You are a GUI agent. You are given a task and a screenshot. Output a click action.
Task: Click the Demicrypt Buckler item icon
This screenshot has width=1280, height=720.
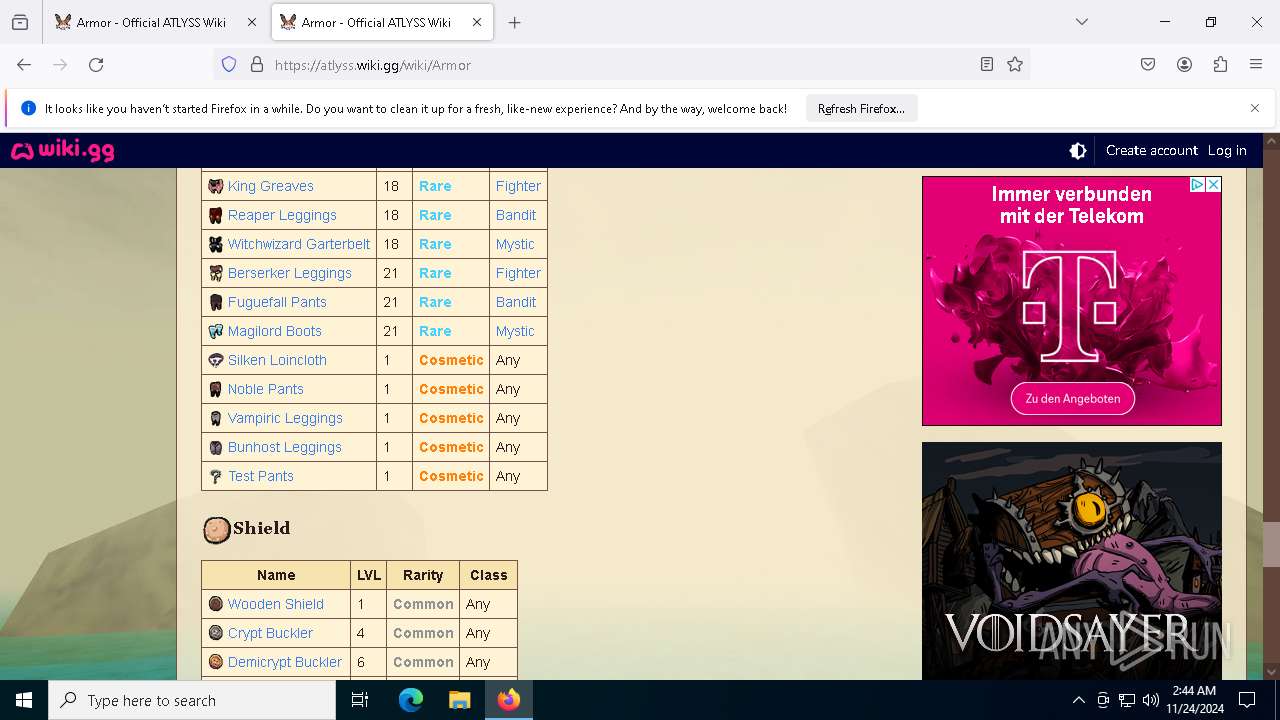(x=215, y=662)
